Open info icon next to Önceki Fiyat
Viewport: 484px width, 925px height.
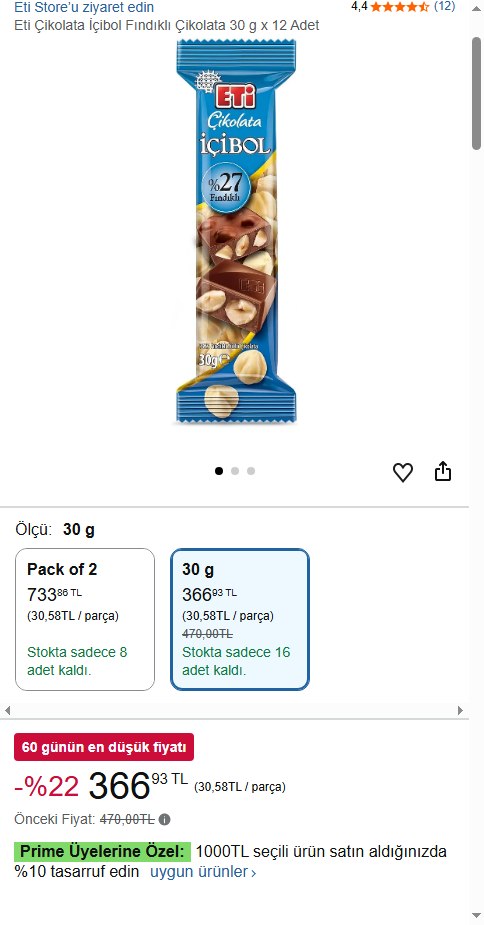coord(165,819)
